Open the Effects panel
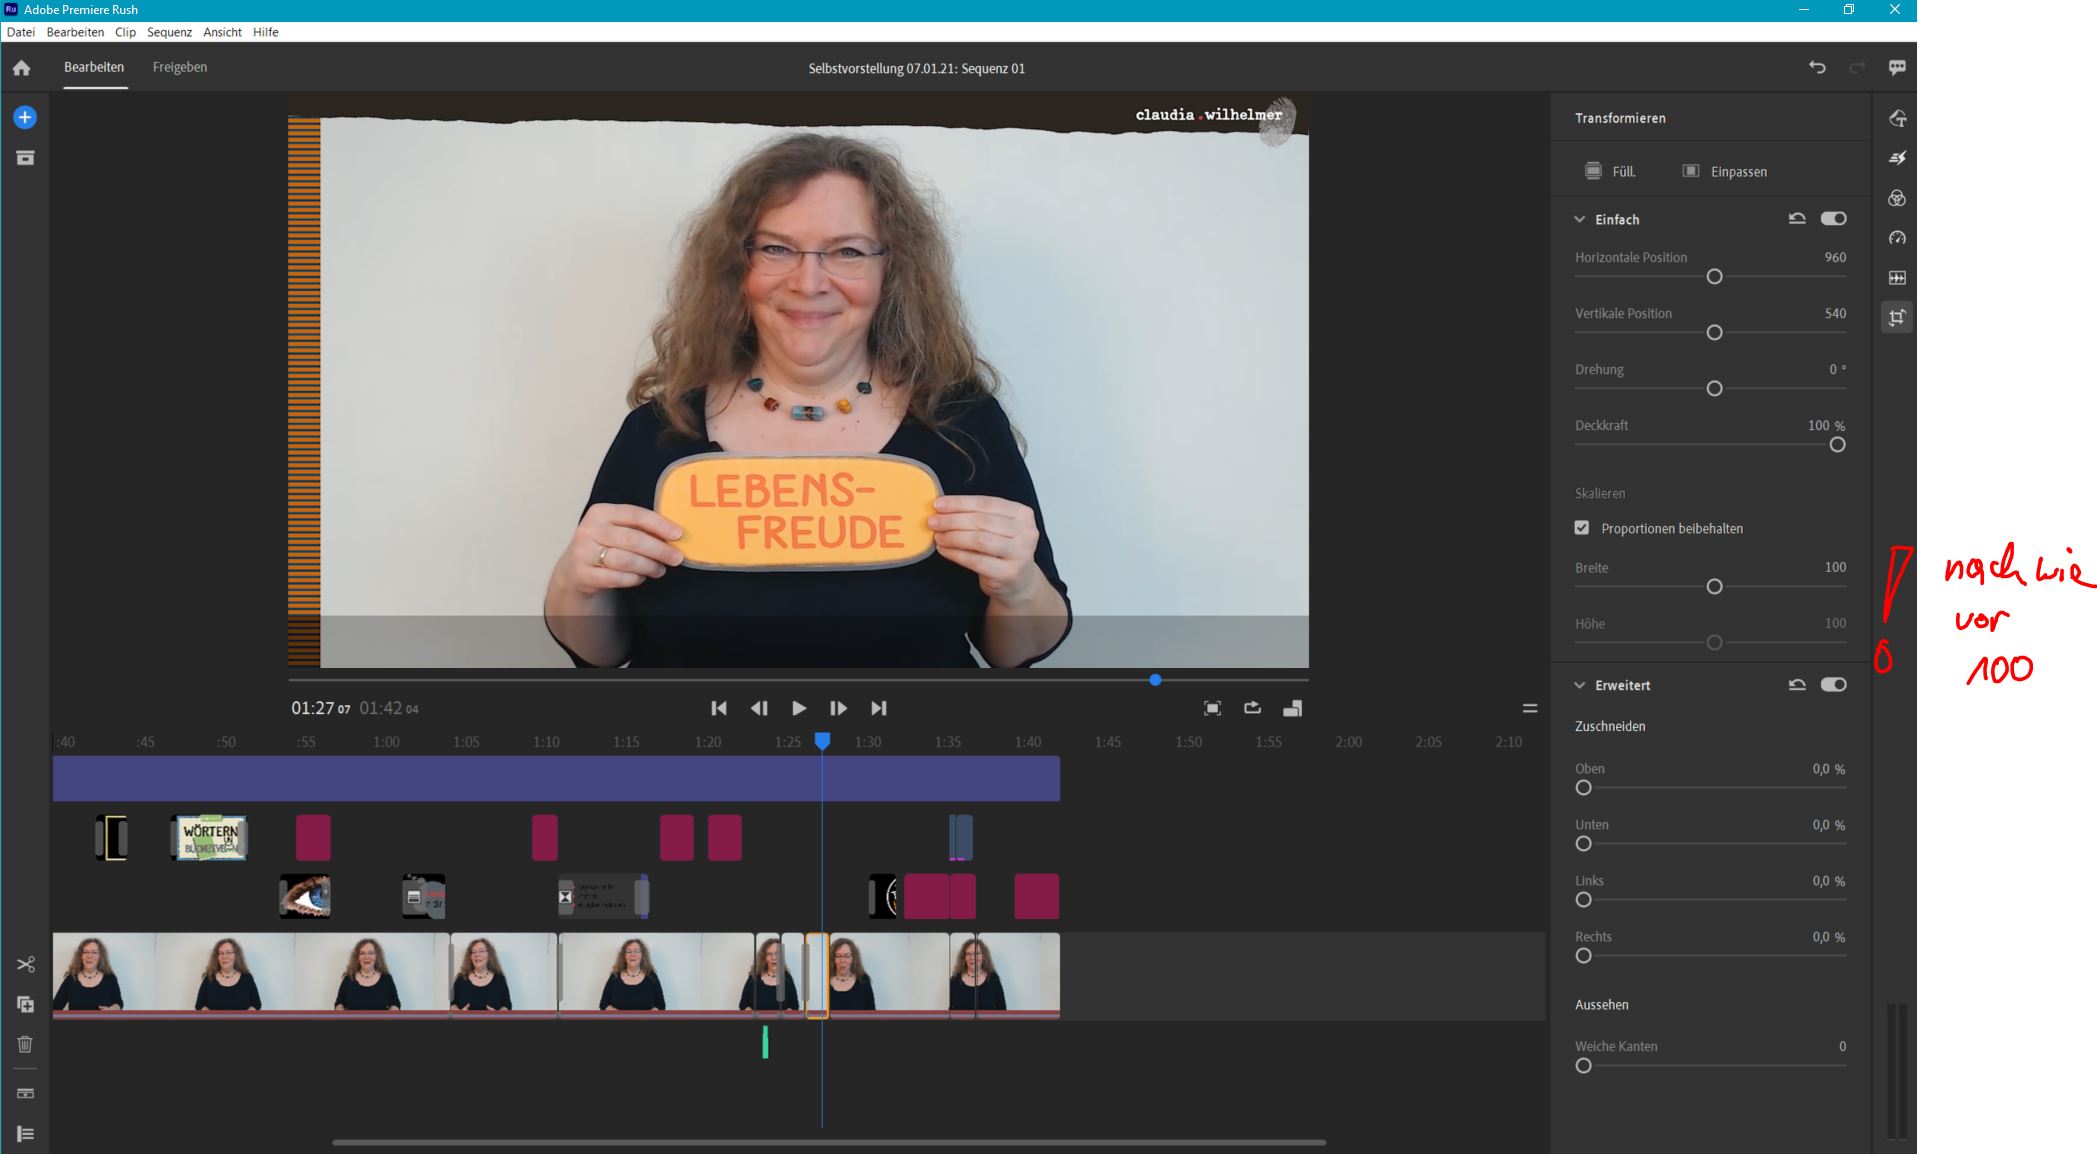 (1898, 157)
